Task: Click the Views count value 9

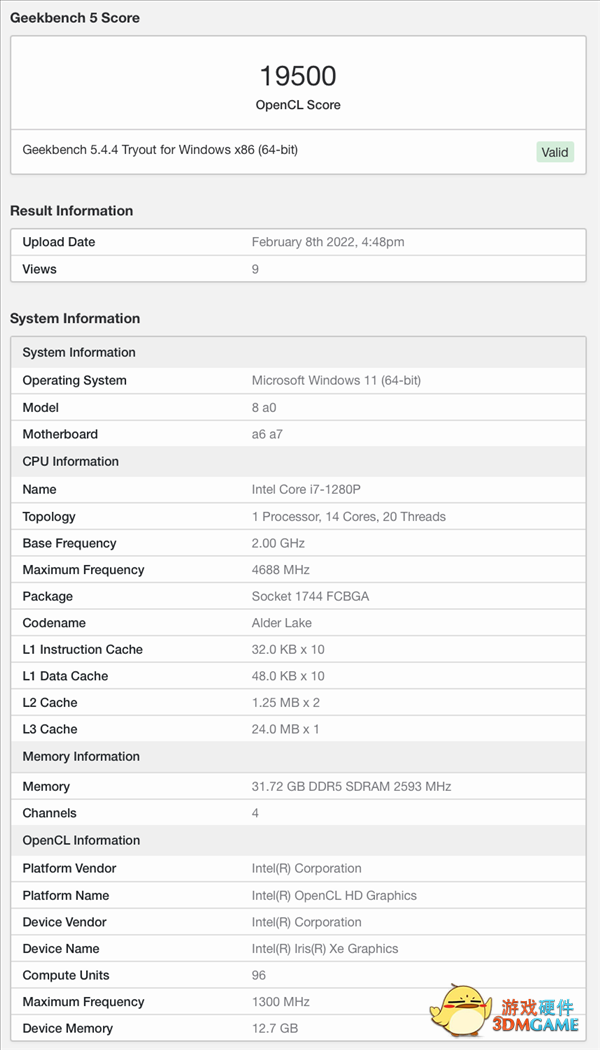Action: [x=255, y=269]
